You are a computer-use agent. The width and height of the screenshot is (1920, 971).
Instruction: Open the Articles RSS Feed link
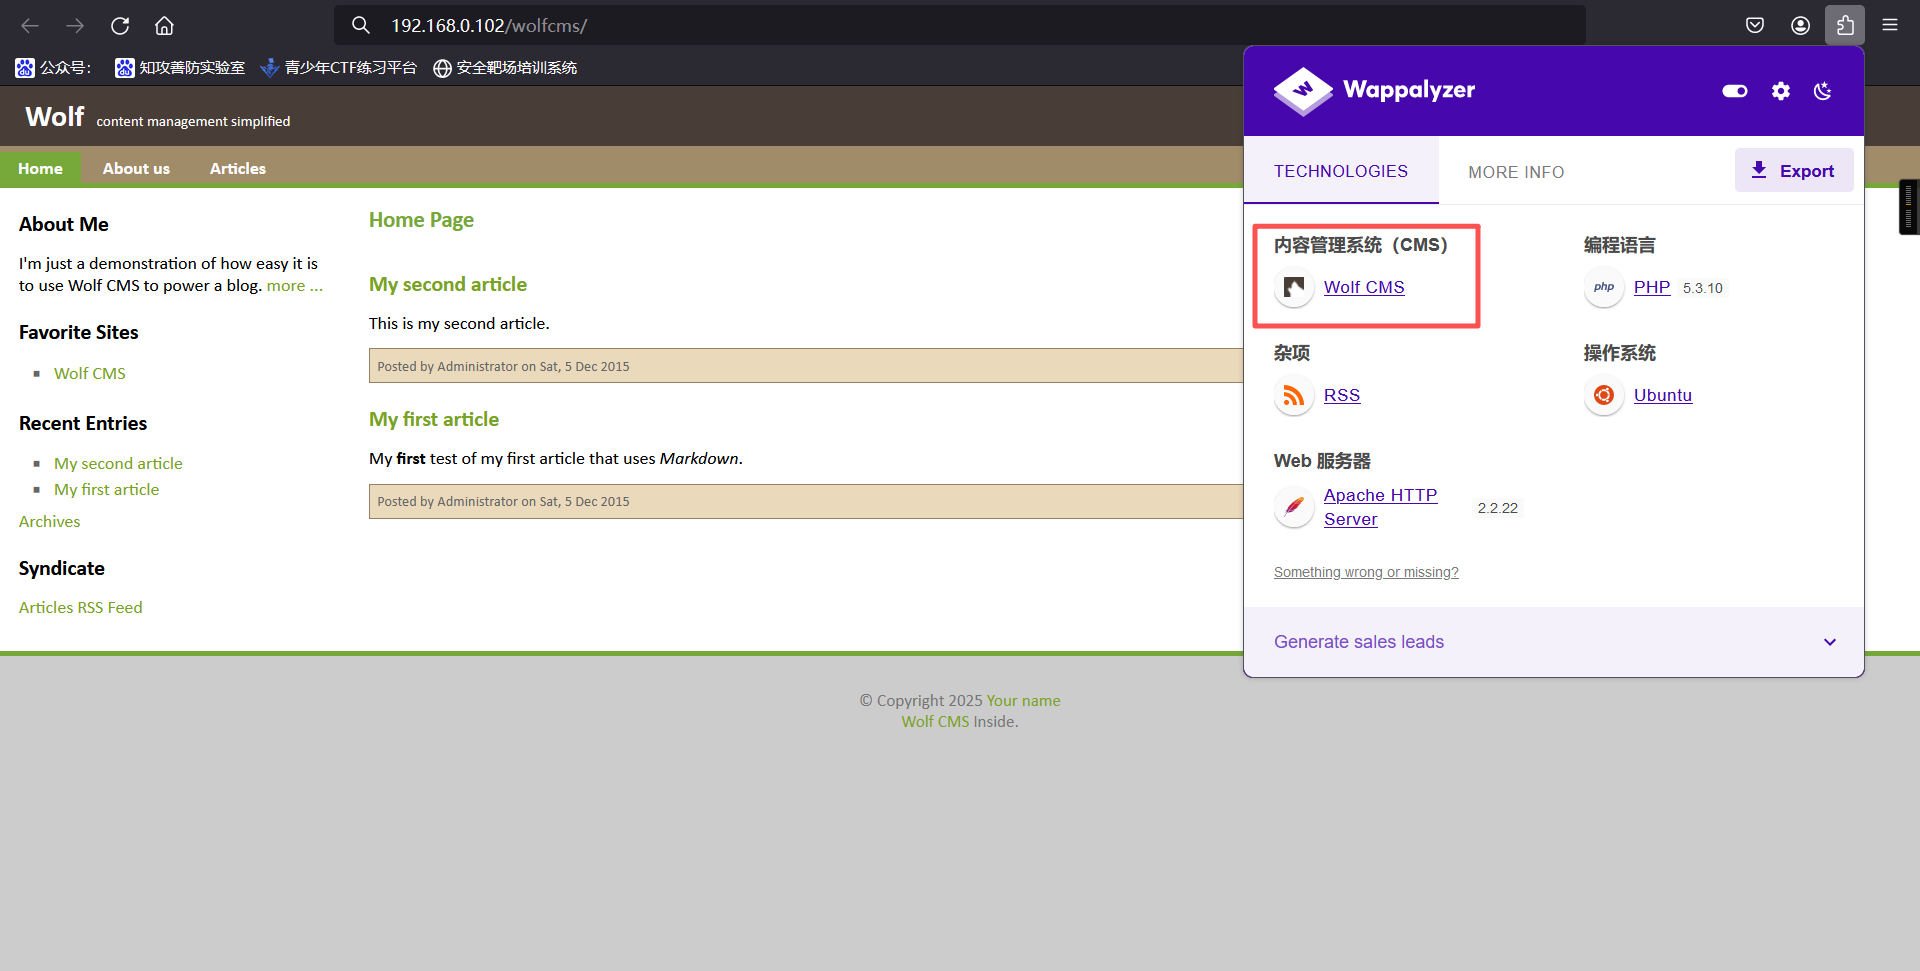pyautogui.click(x=80, y=607)
